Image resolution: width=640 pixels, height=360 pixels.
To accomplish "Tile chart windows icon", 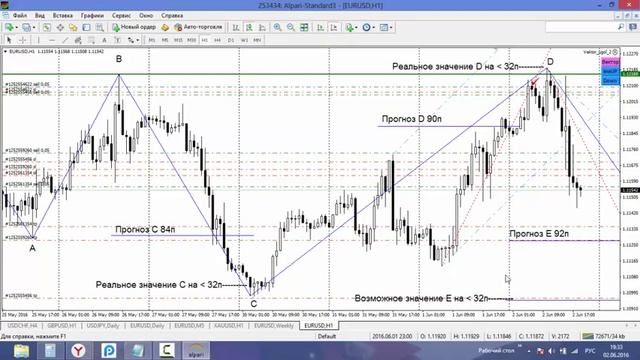I will 304,27.
